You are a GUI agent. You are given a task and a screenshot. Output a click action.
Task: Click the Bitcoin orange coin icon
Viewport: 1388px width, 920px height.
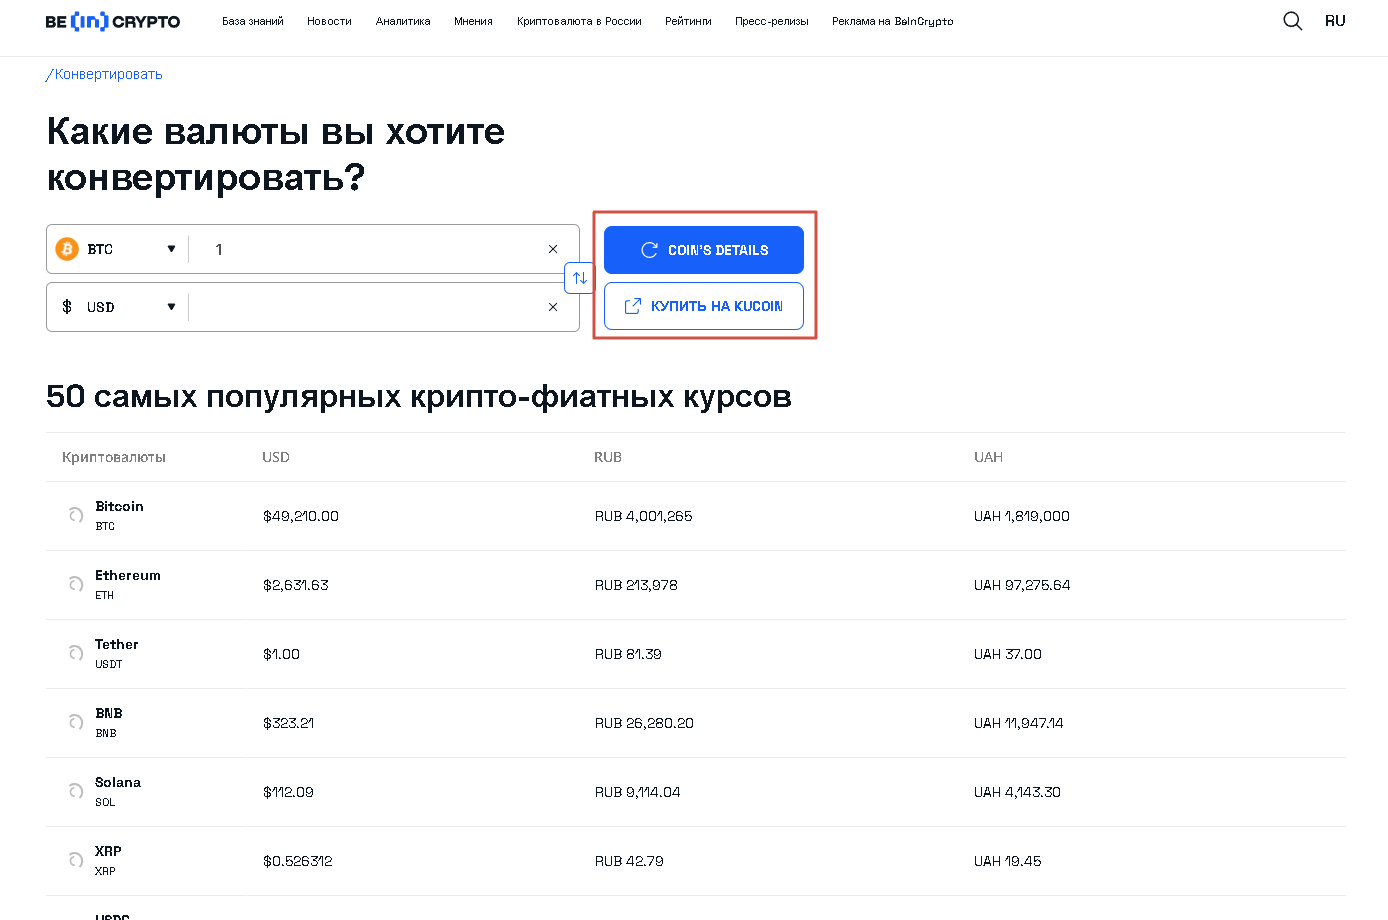[67, 249]
